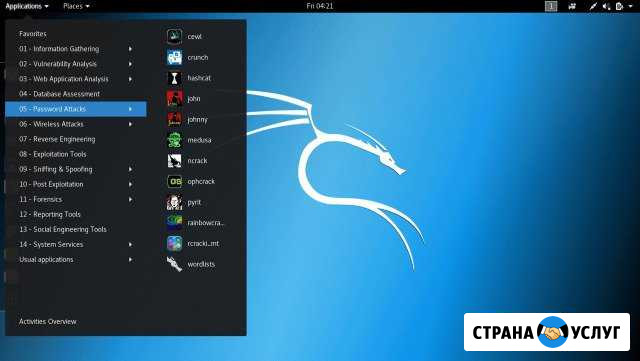
Task: Click the wordlists icon
Action: 175,264
